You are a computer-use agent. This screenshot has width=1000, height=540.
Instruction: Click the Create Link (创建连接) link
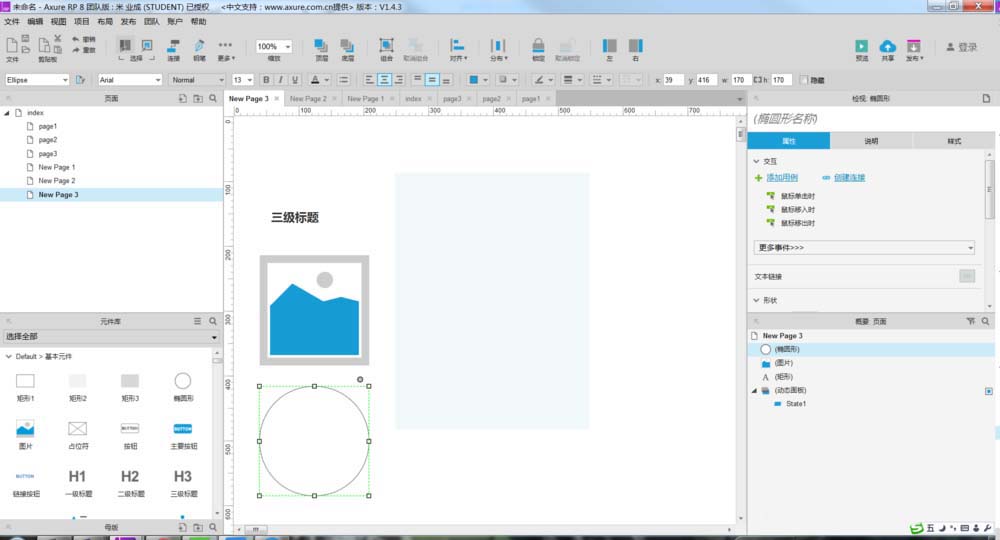(x=849, y=177)
